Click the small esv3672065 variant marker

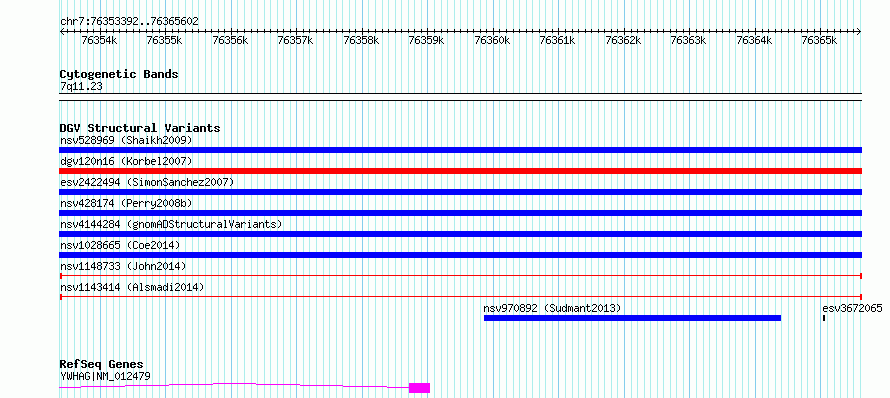coord(824,318)
